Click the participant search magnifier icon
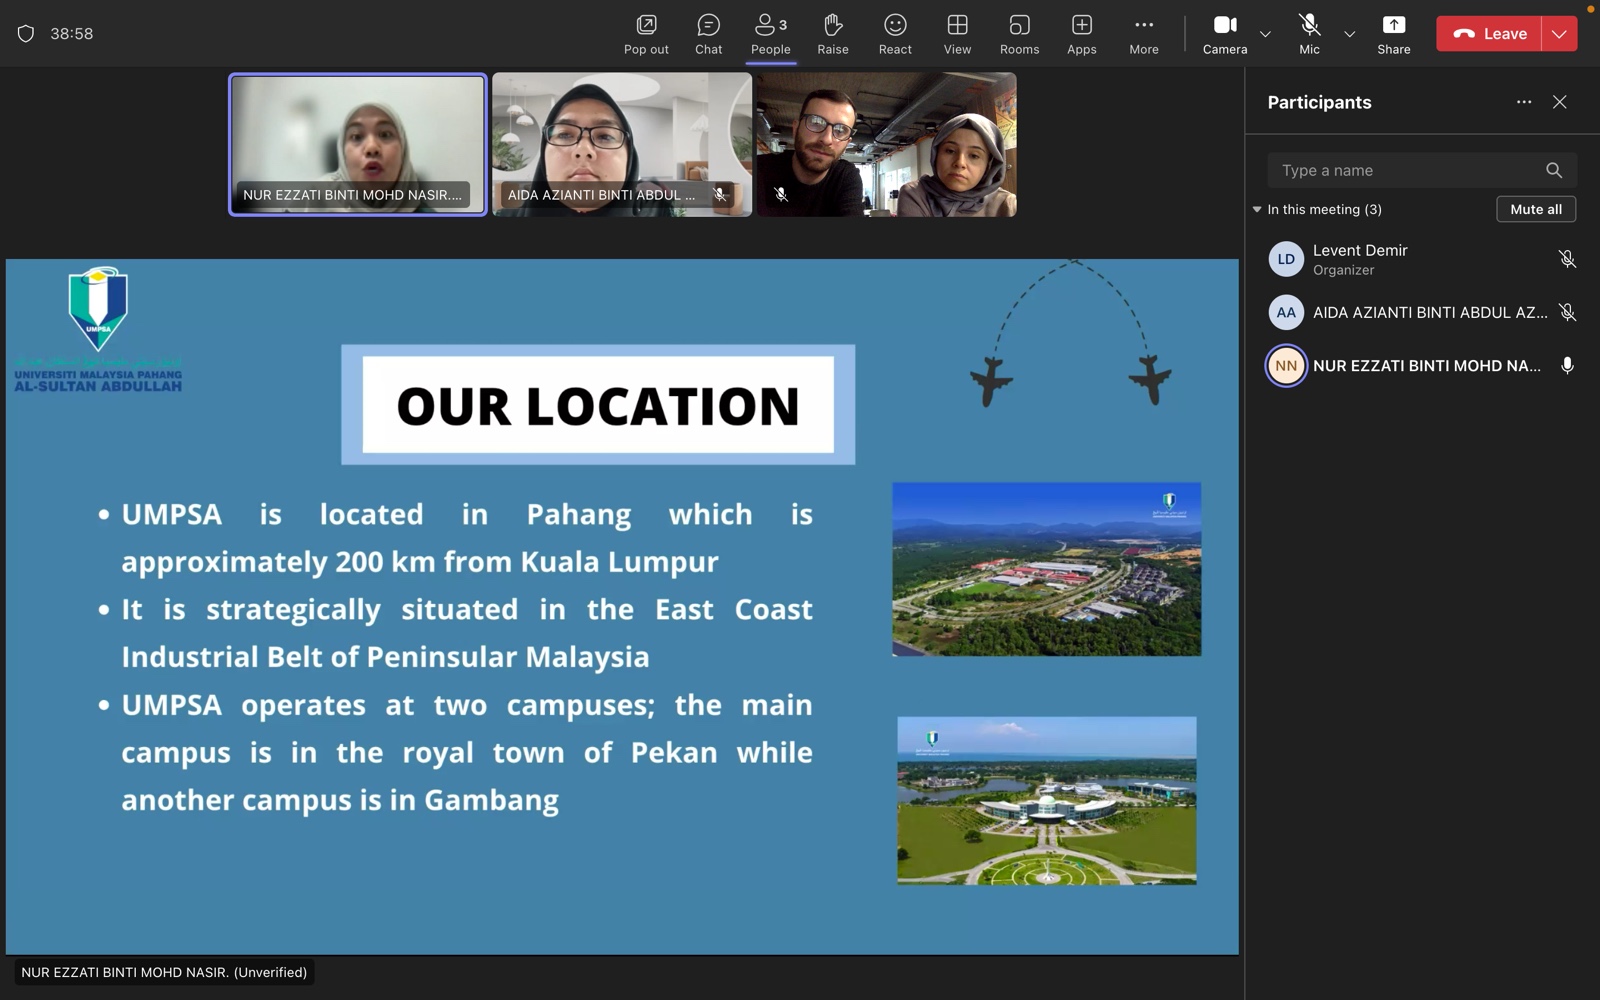This screenshot has width=1600, height=1000. (x=1553, y=170)
